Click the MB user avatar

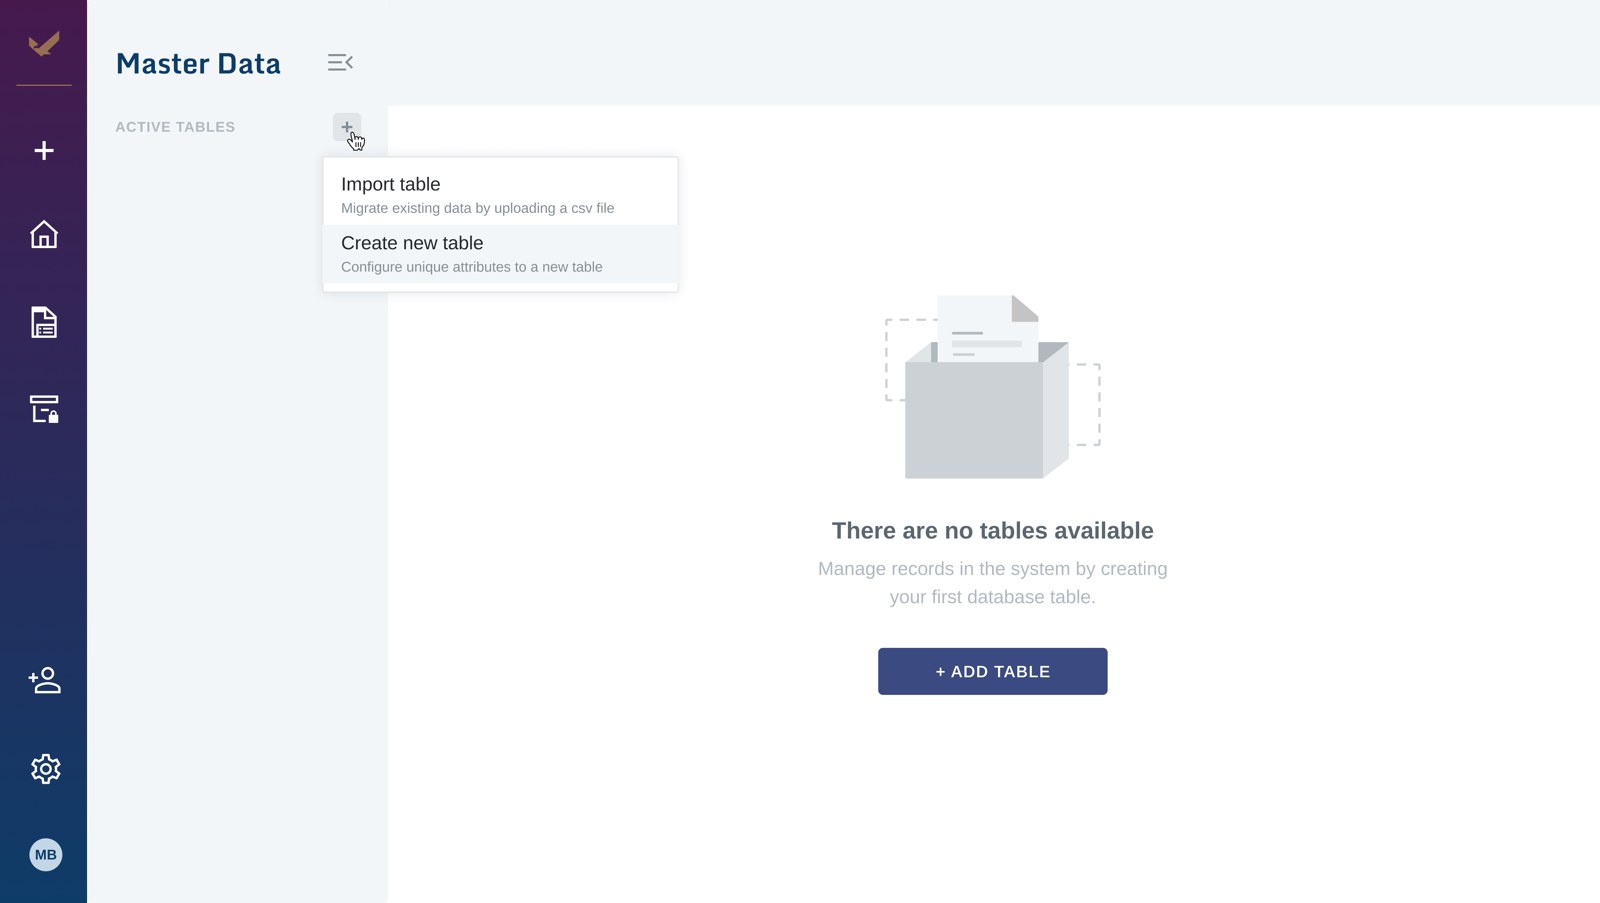[x=45, y=855]
